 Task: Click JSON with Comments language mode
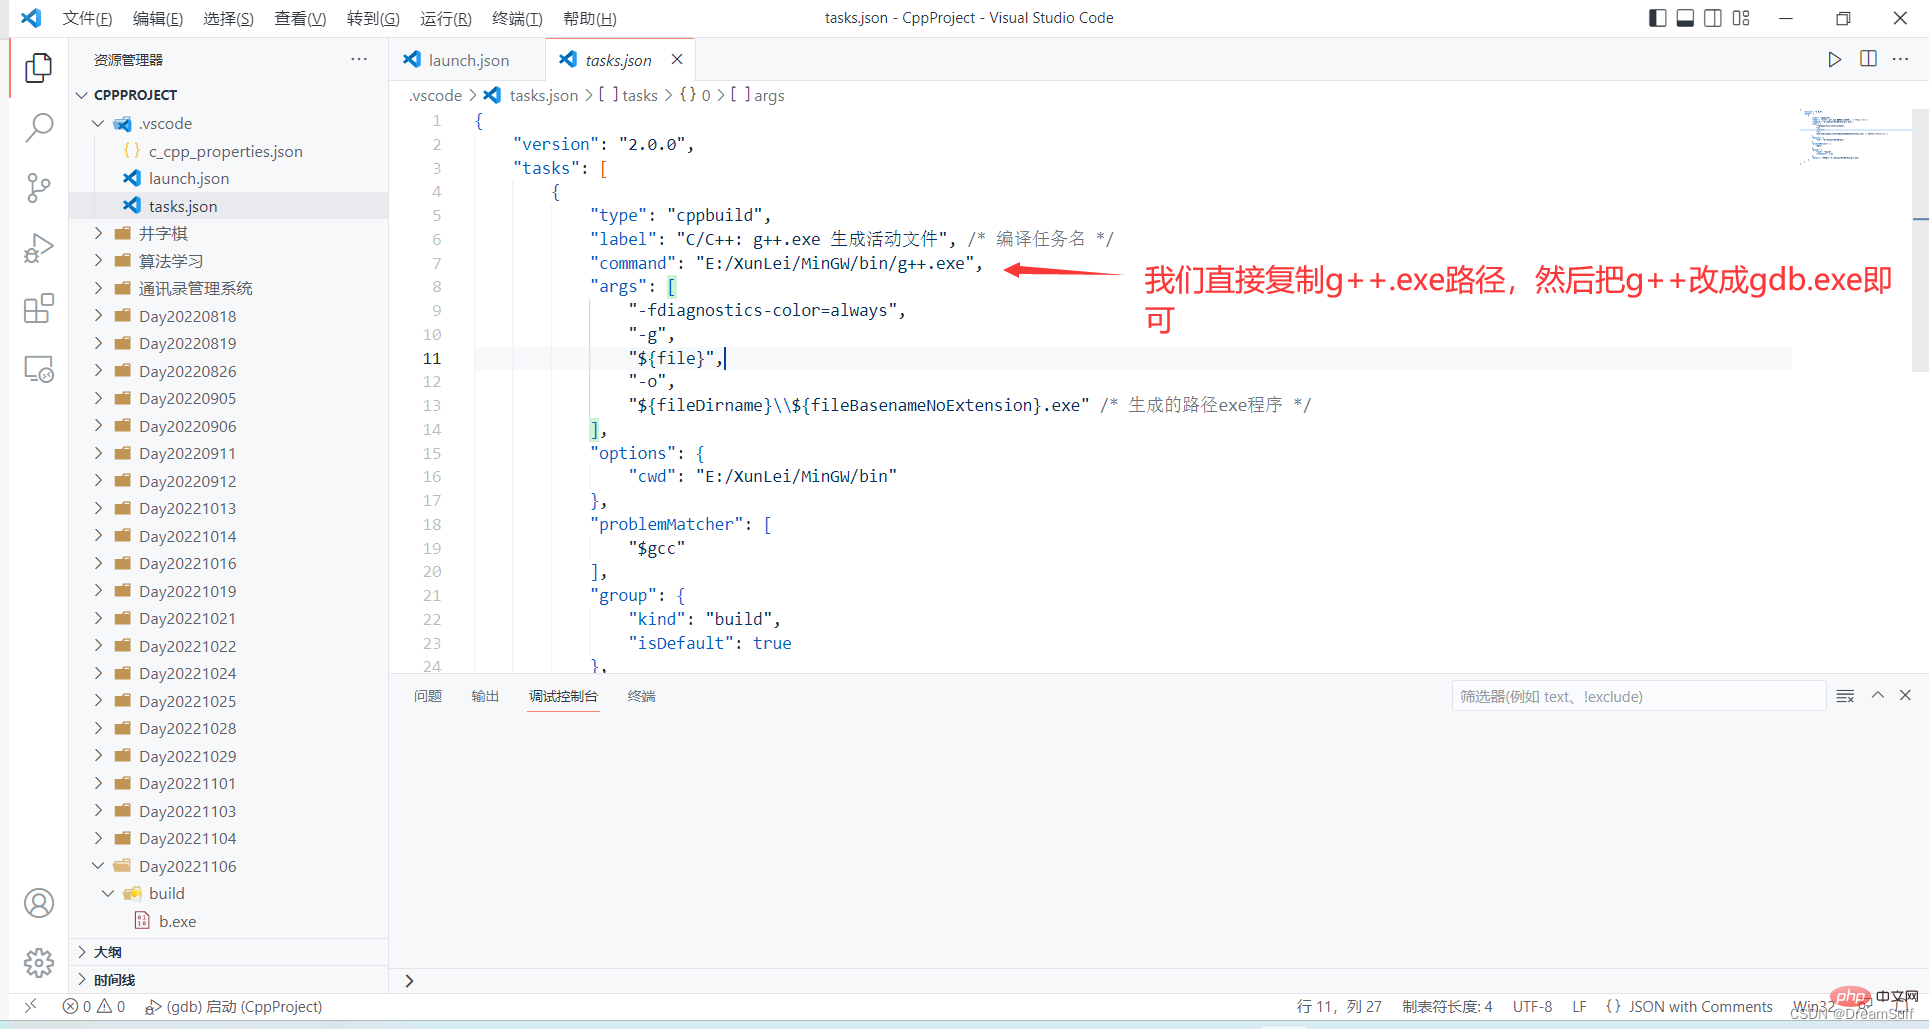[x=1699, y=1007]
